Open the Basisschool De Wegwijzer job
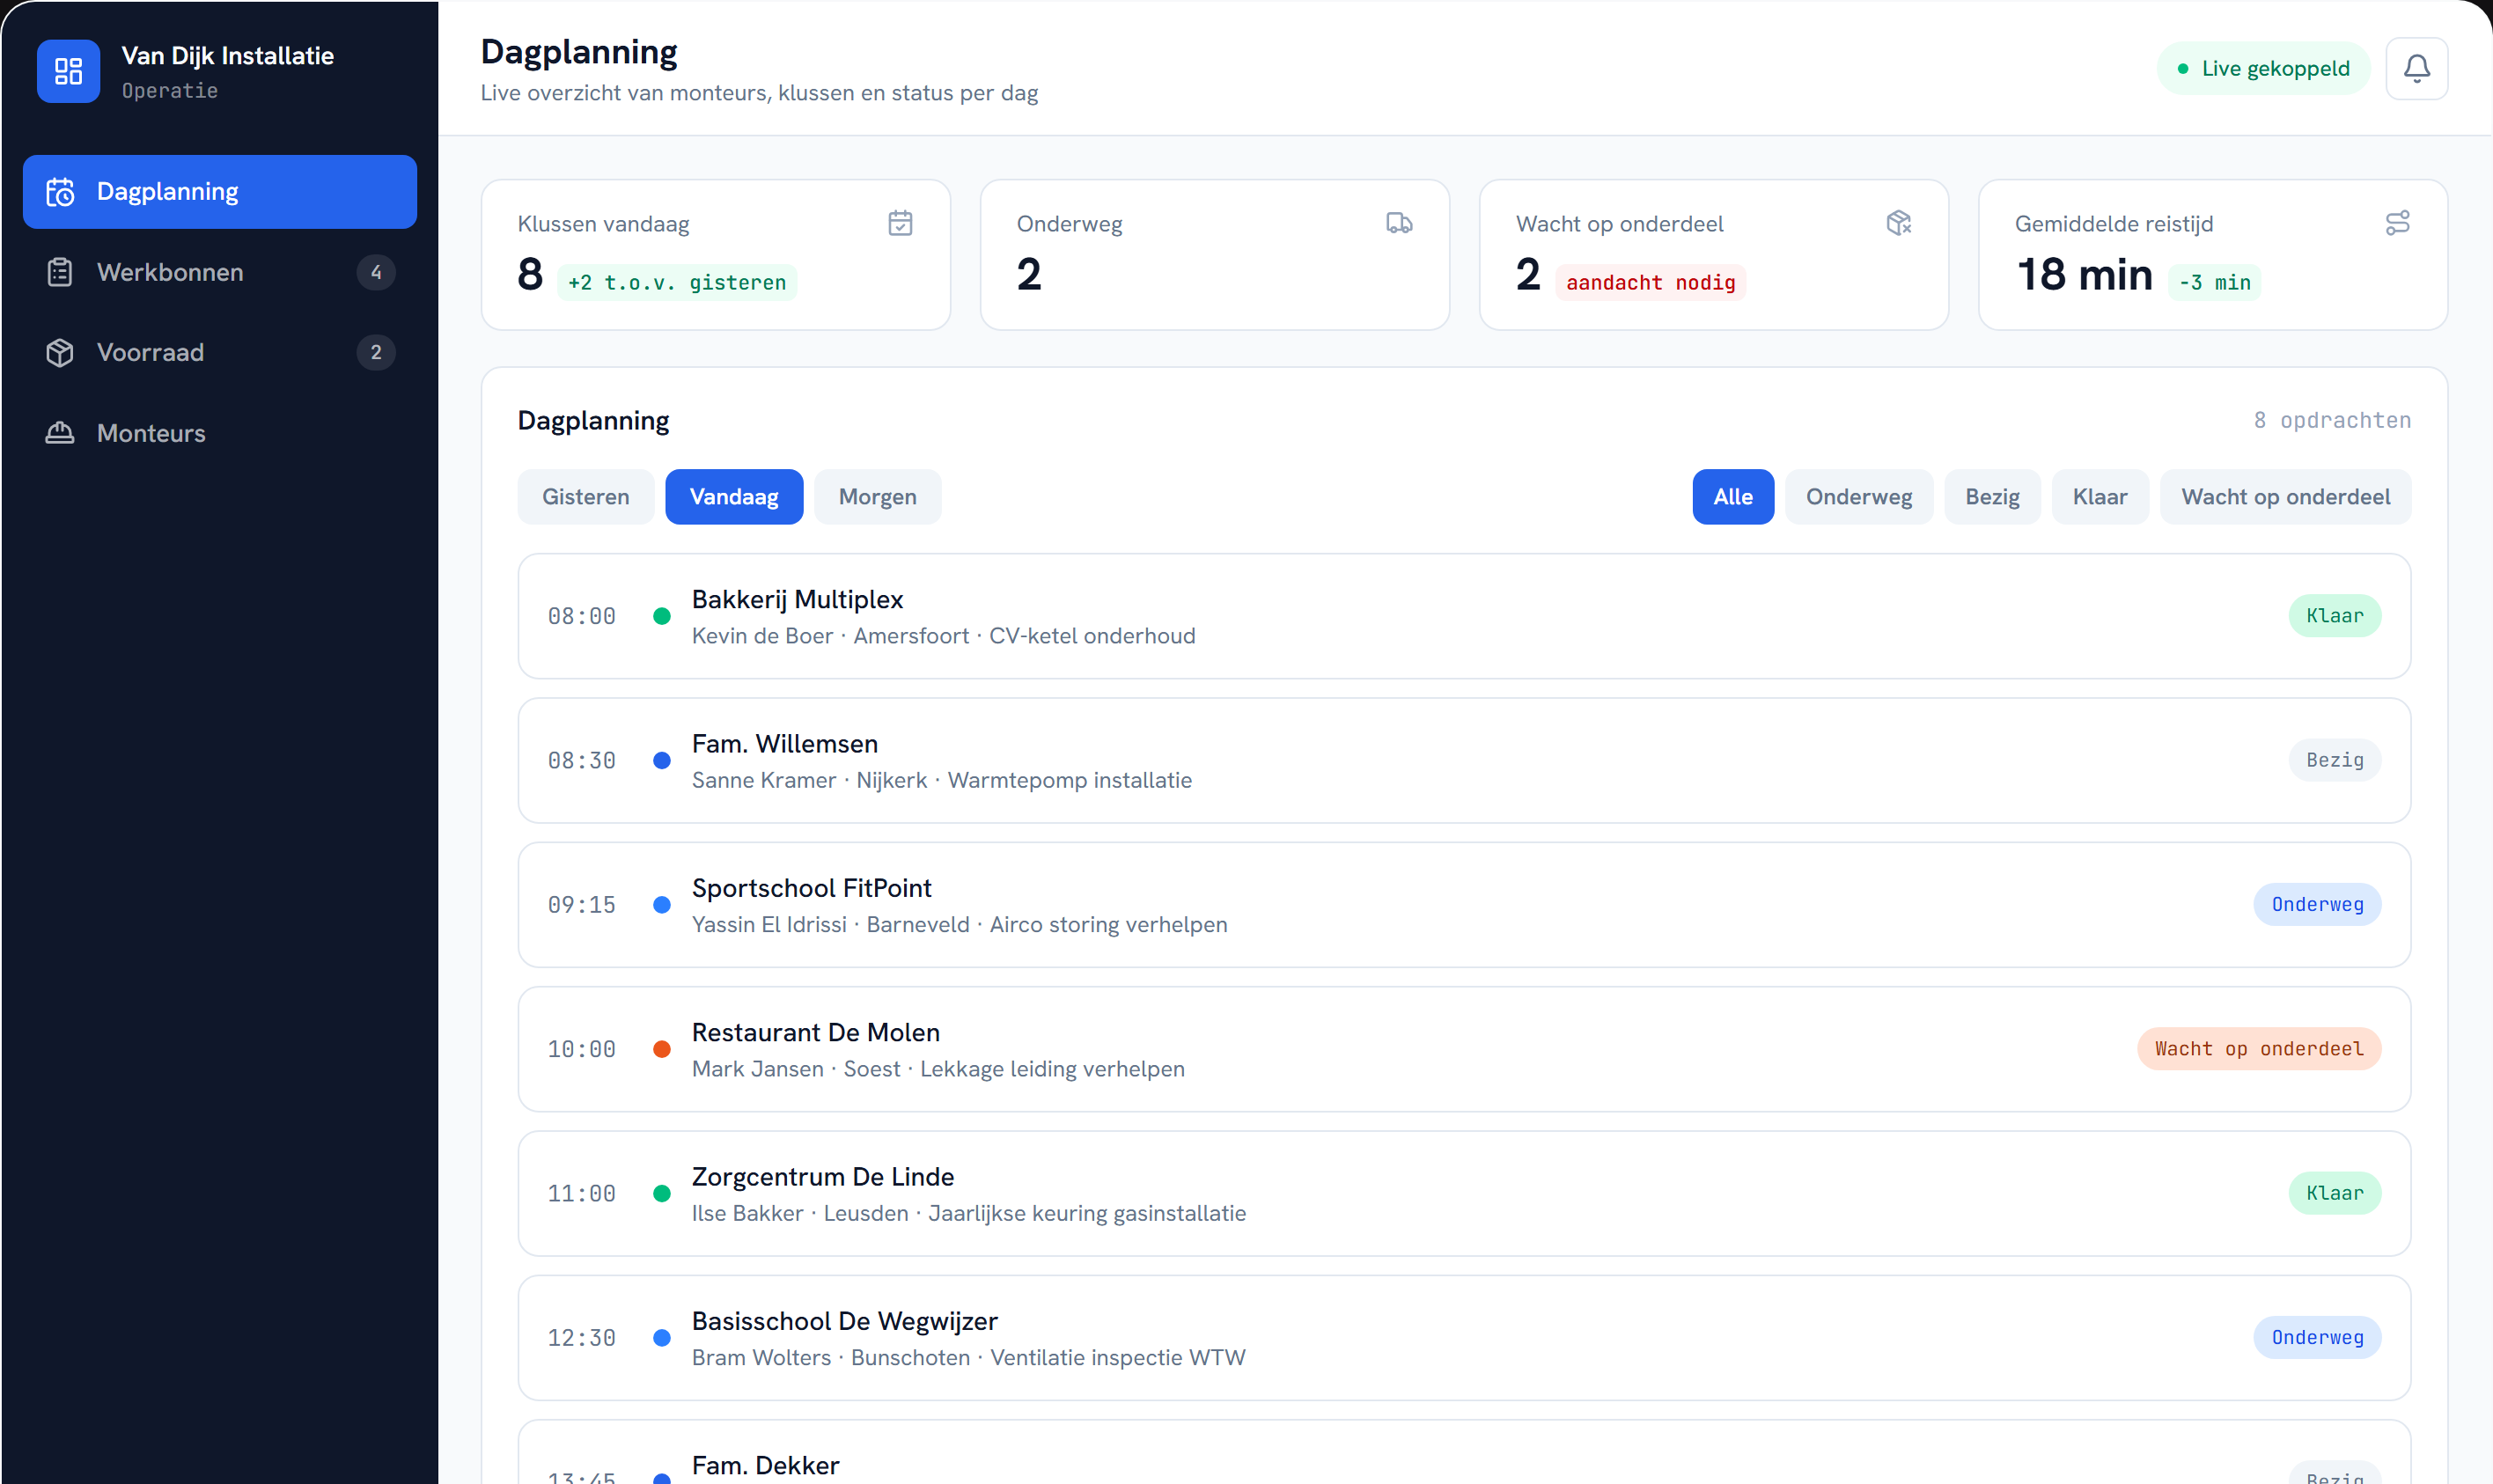The image size is (2493, 1484). pos(1464,1338)
